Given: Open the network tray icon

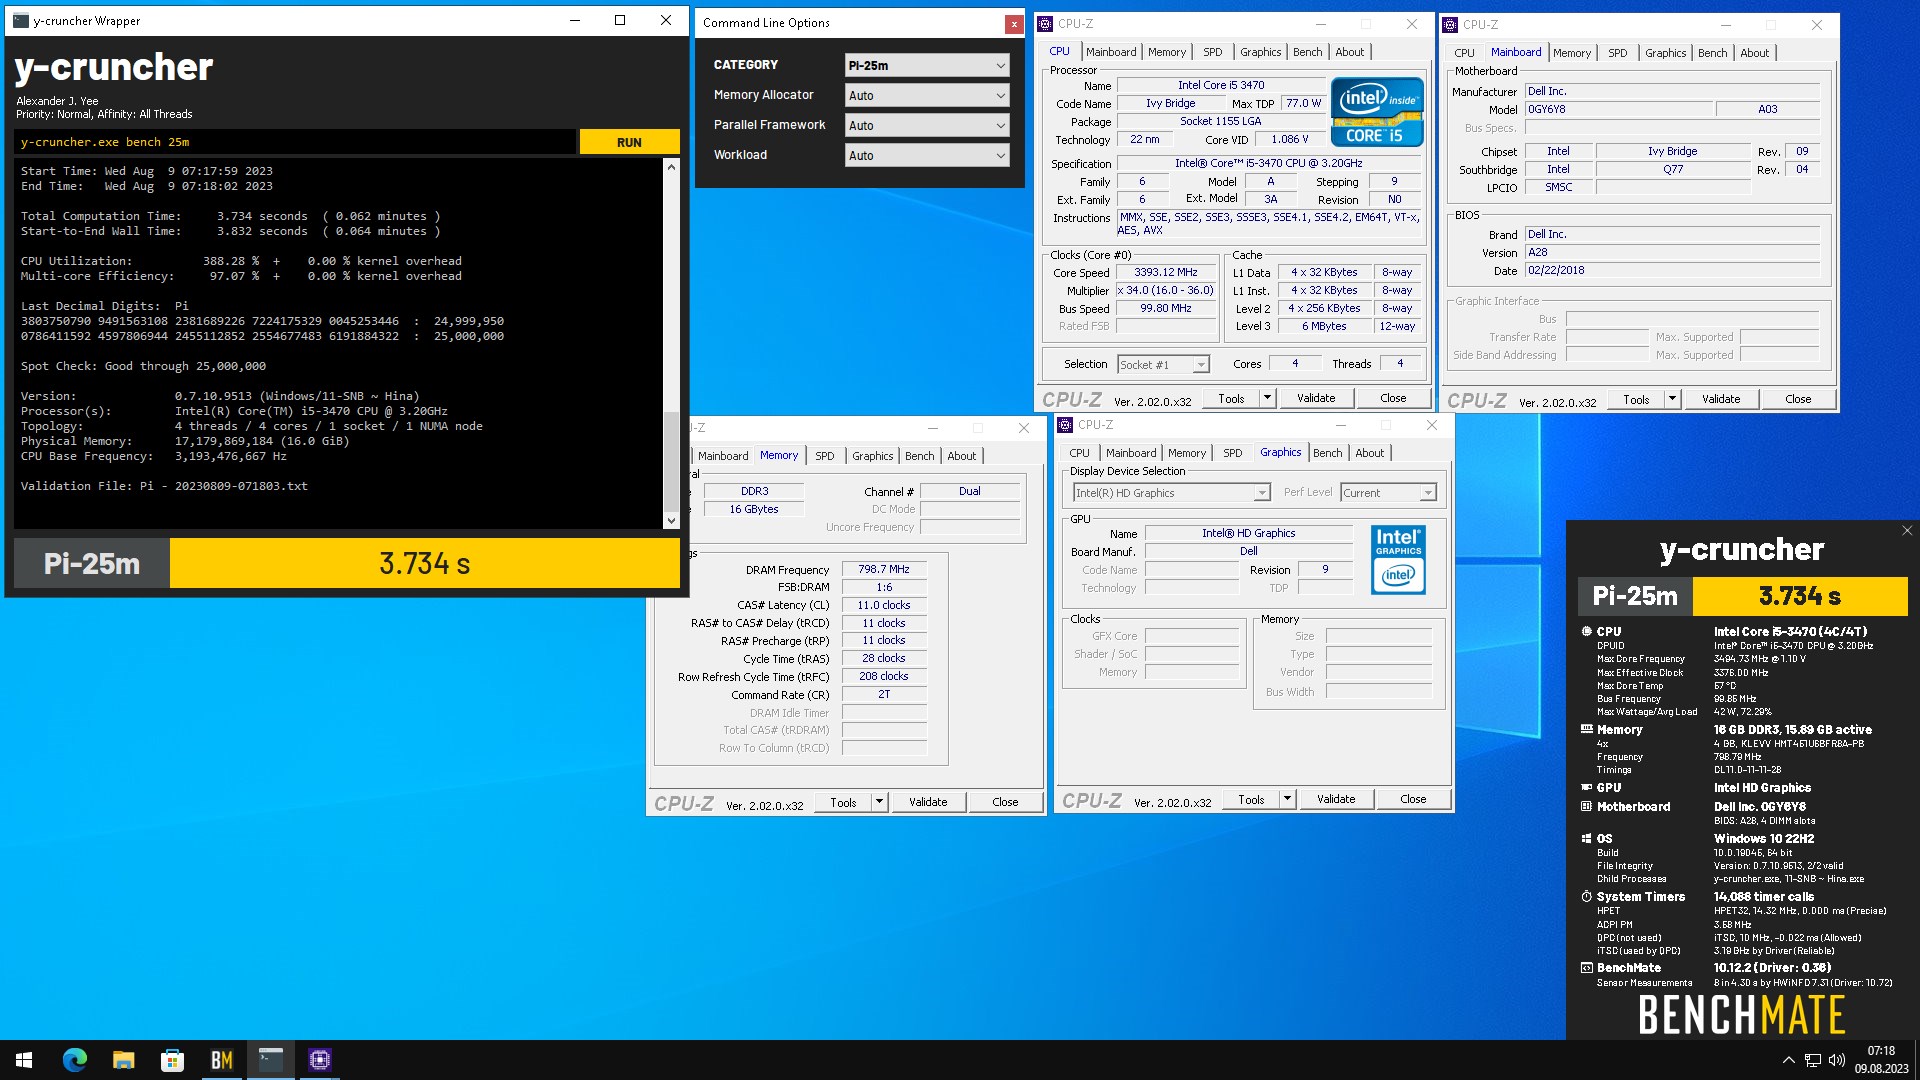Looking at the screenshot, I should (1812, 1060).
